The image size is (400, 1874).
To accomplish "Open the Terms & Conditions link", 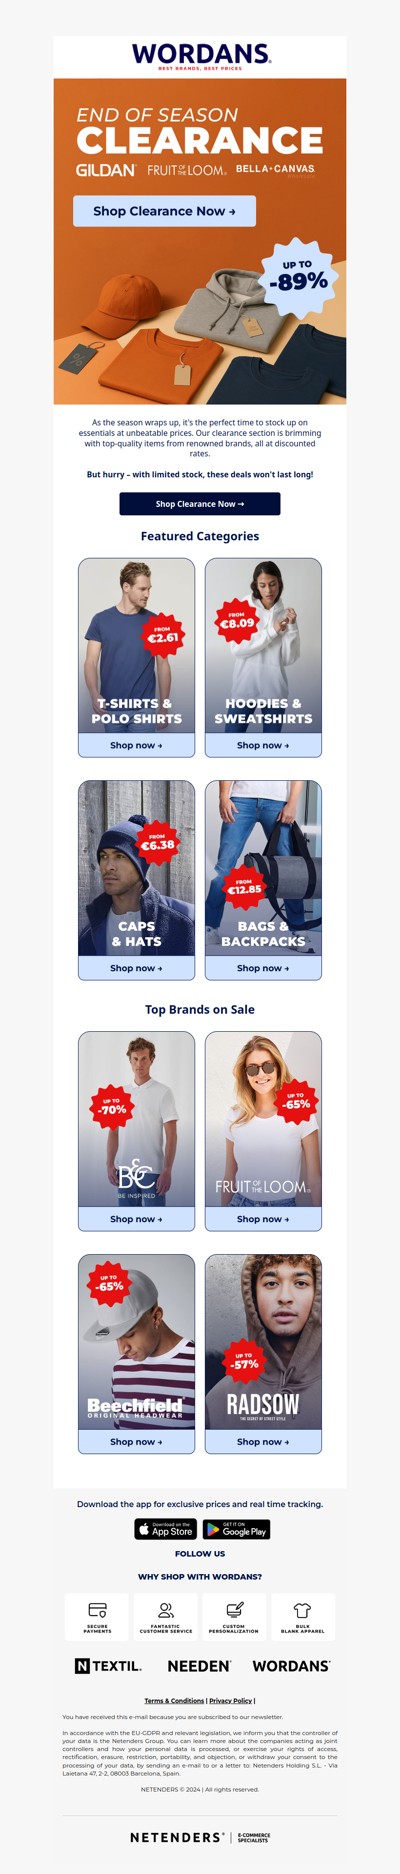I will (x=174, y=1701).
